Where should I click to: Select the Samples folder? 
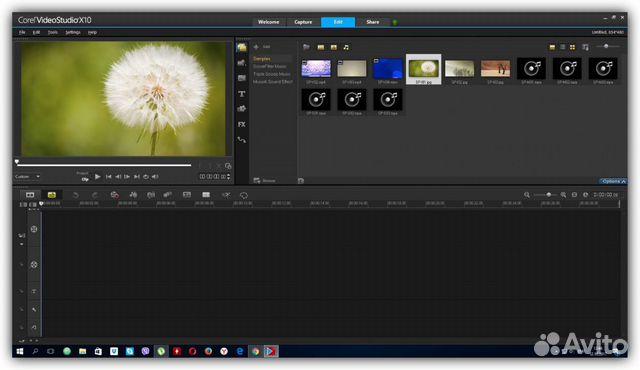click(262, 59)
